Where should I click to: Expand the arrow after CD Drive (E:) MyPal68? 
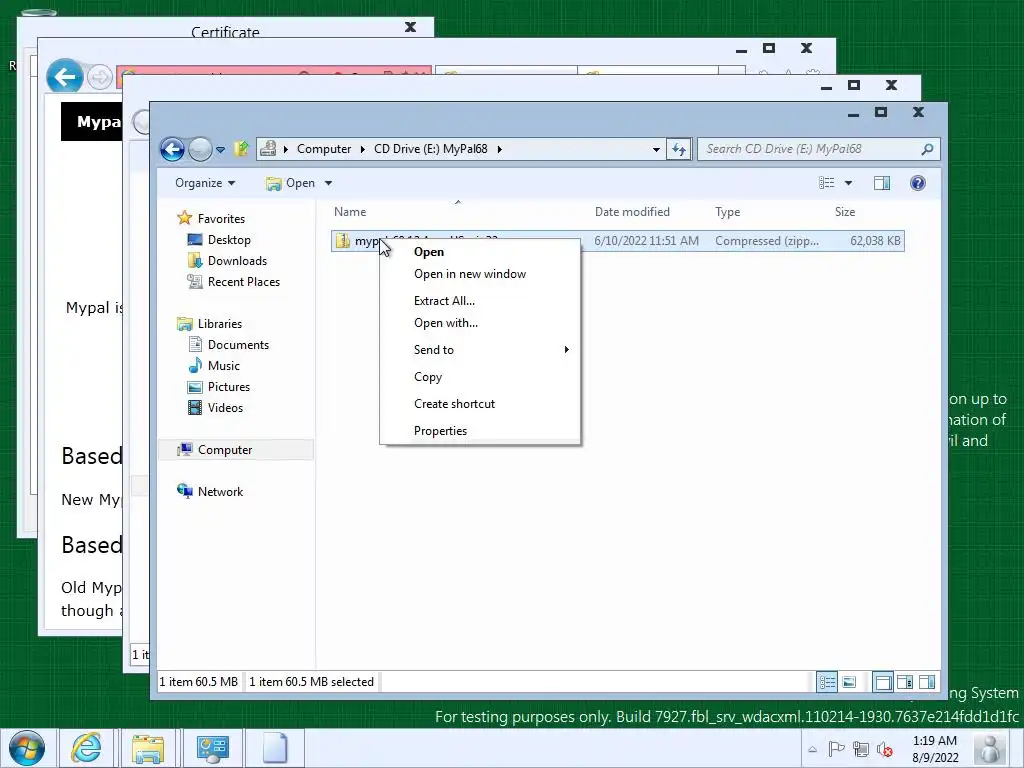coord(500,149)
